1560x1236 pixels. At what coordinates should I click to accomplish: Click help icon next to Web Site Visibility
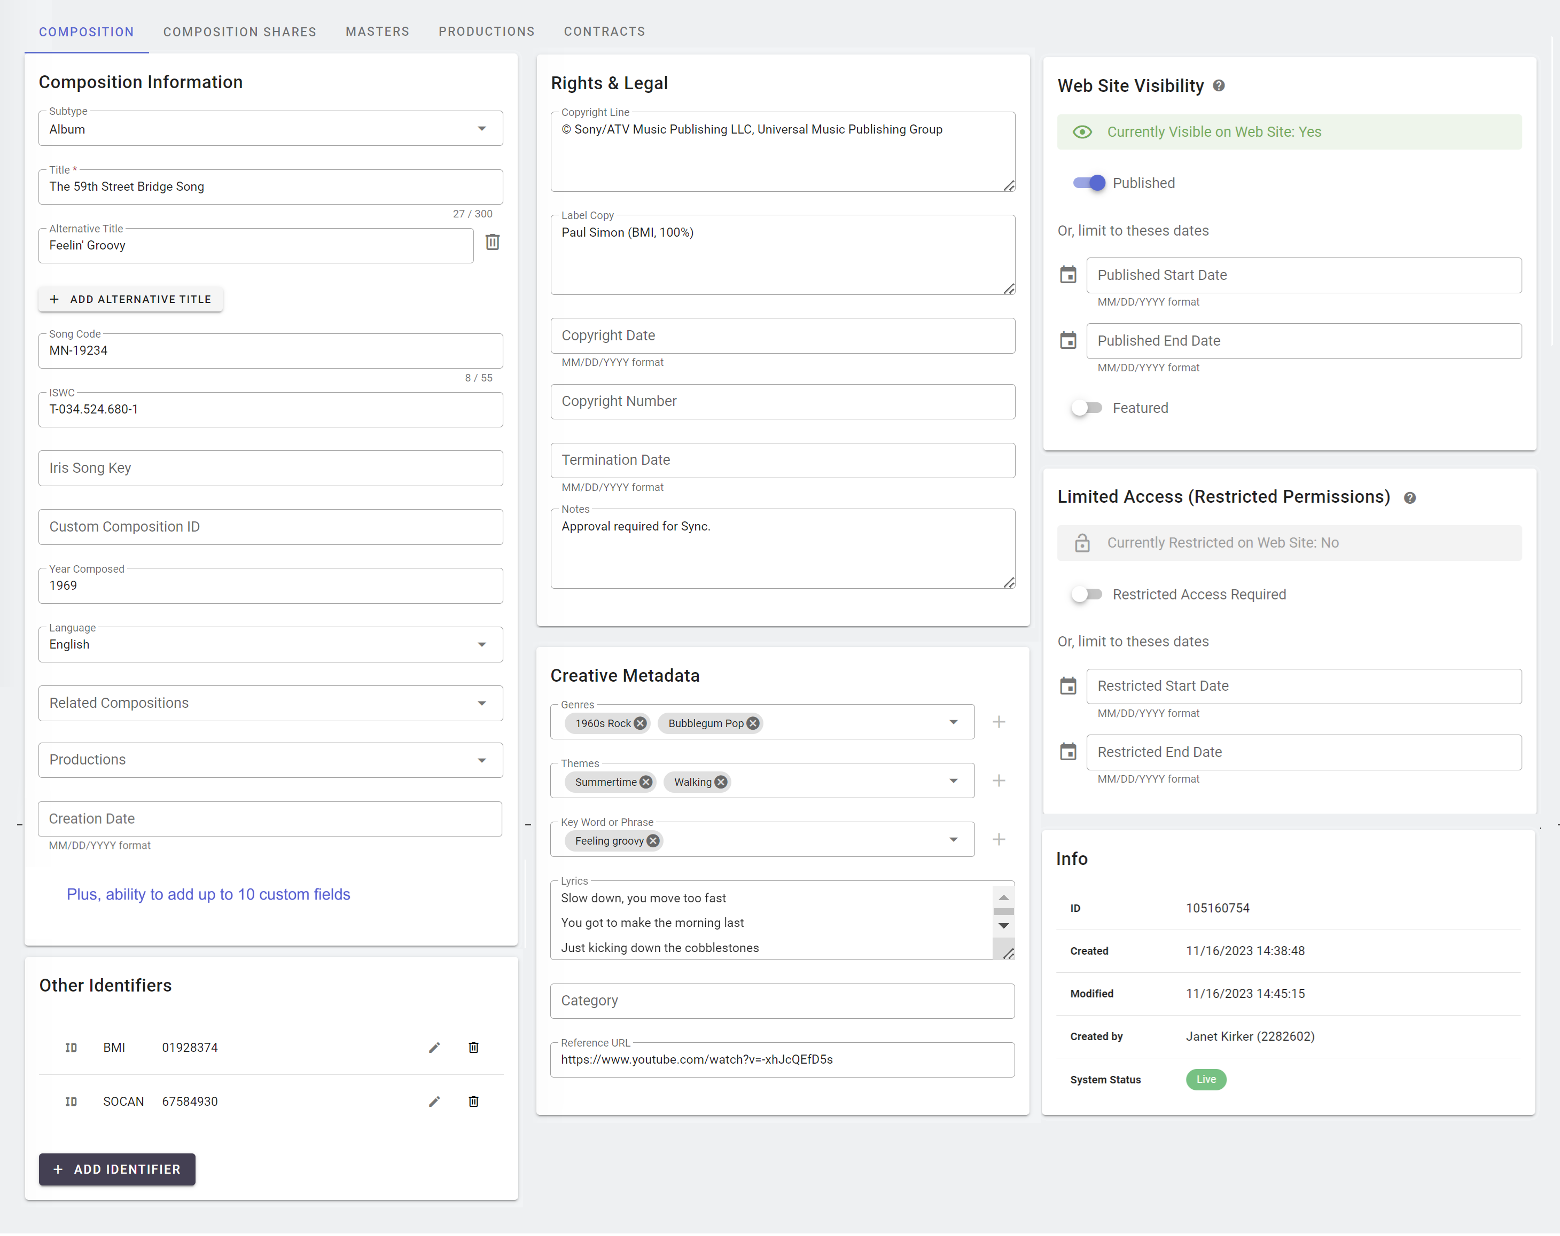pyautogui.click(x=1219, y=86)
